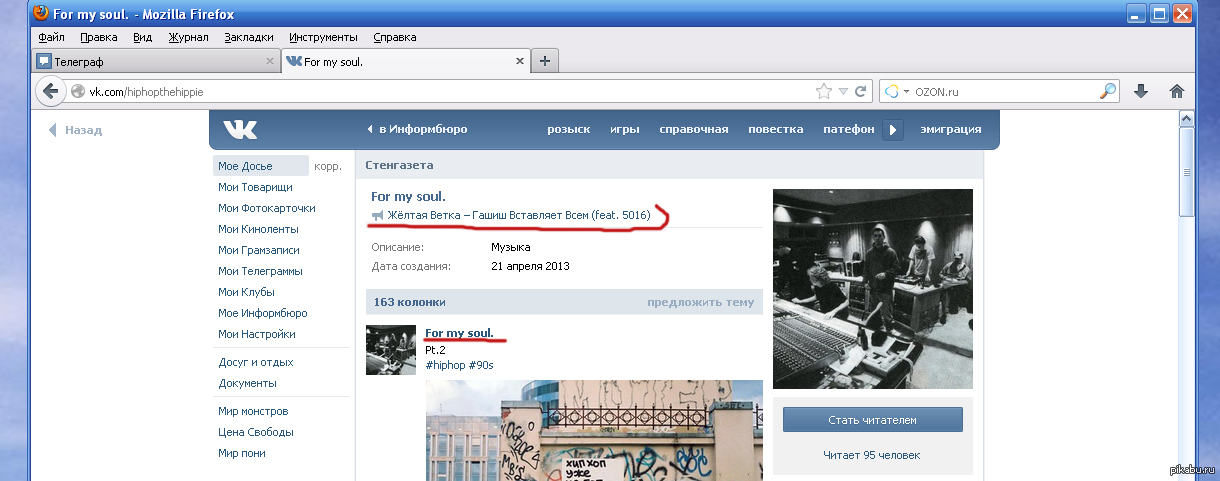Open Закладки menu

(249, 37)
